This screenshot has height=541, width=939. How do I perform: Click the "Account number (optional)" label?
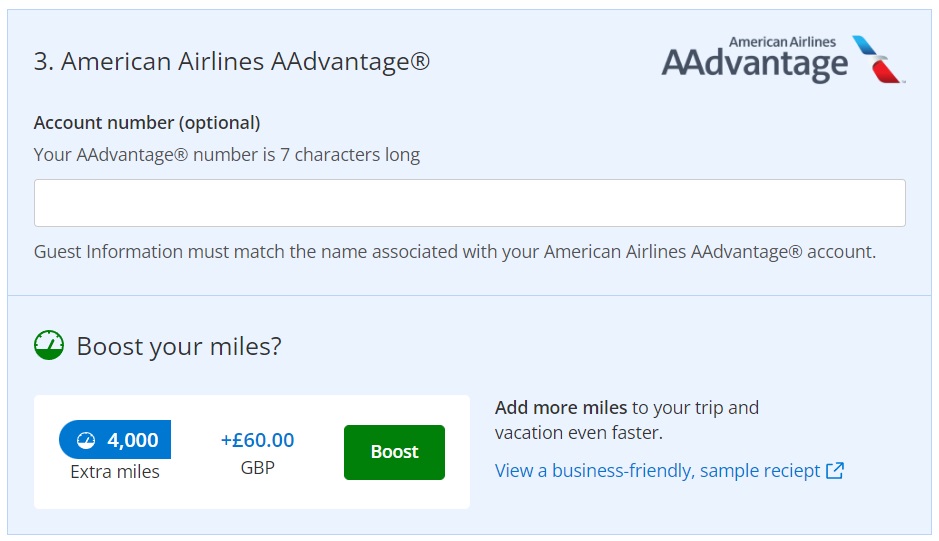[147, 123]
